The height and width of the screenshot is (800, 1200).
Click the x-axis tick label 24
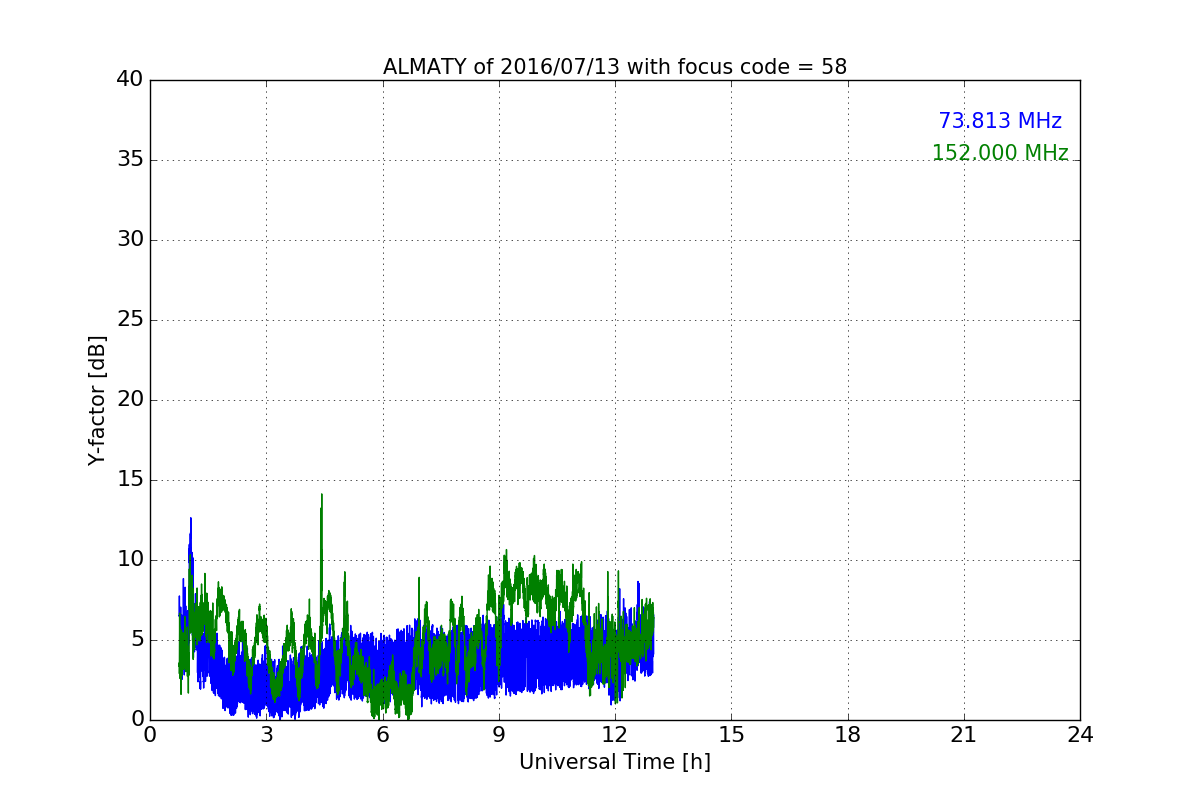point(1080,734)
